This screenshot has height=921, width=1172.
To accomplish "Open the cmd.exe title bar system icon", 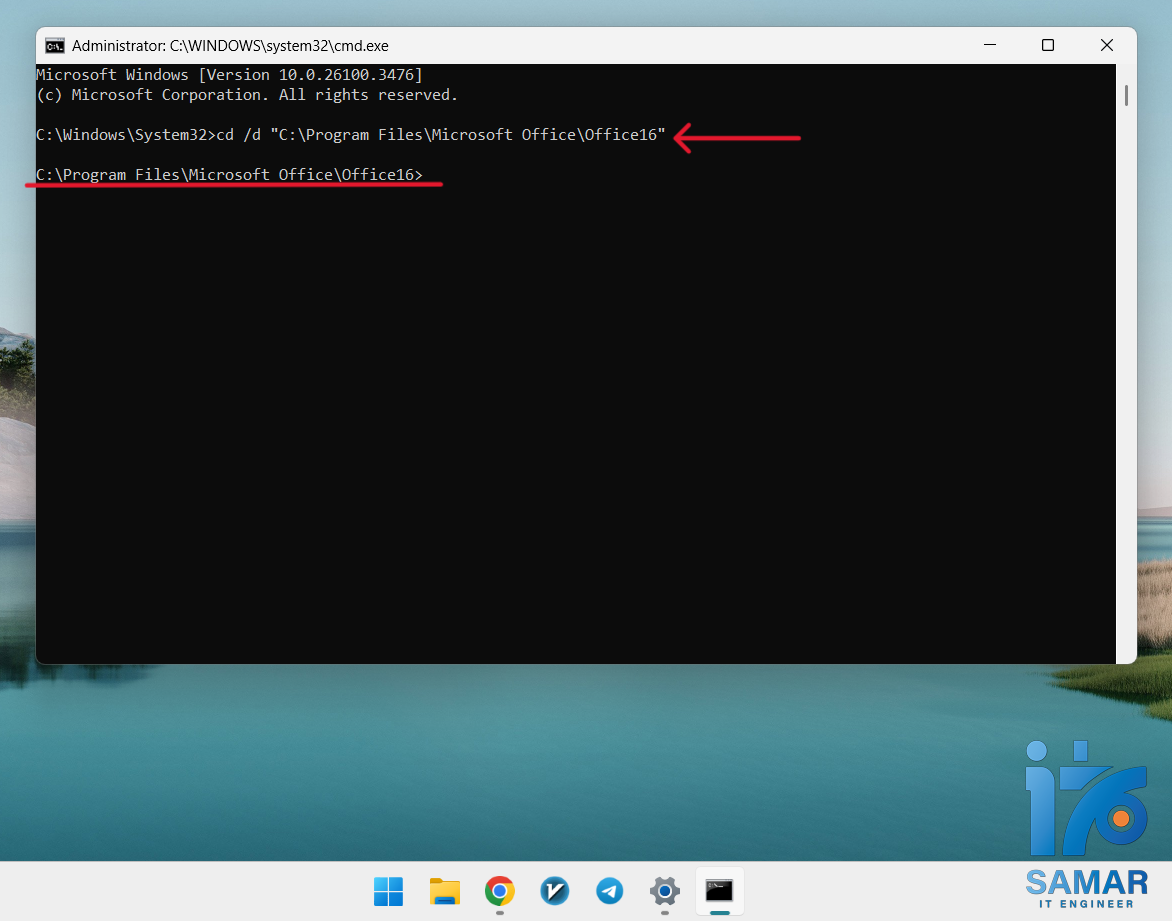I will [x=55, y=45].
